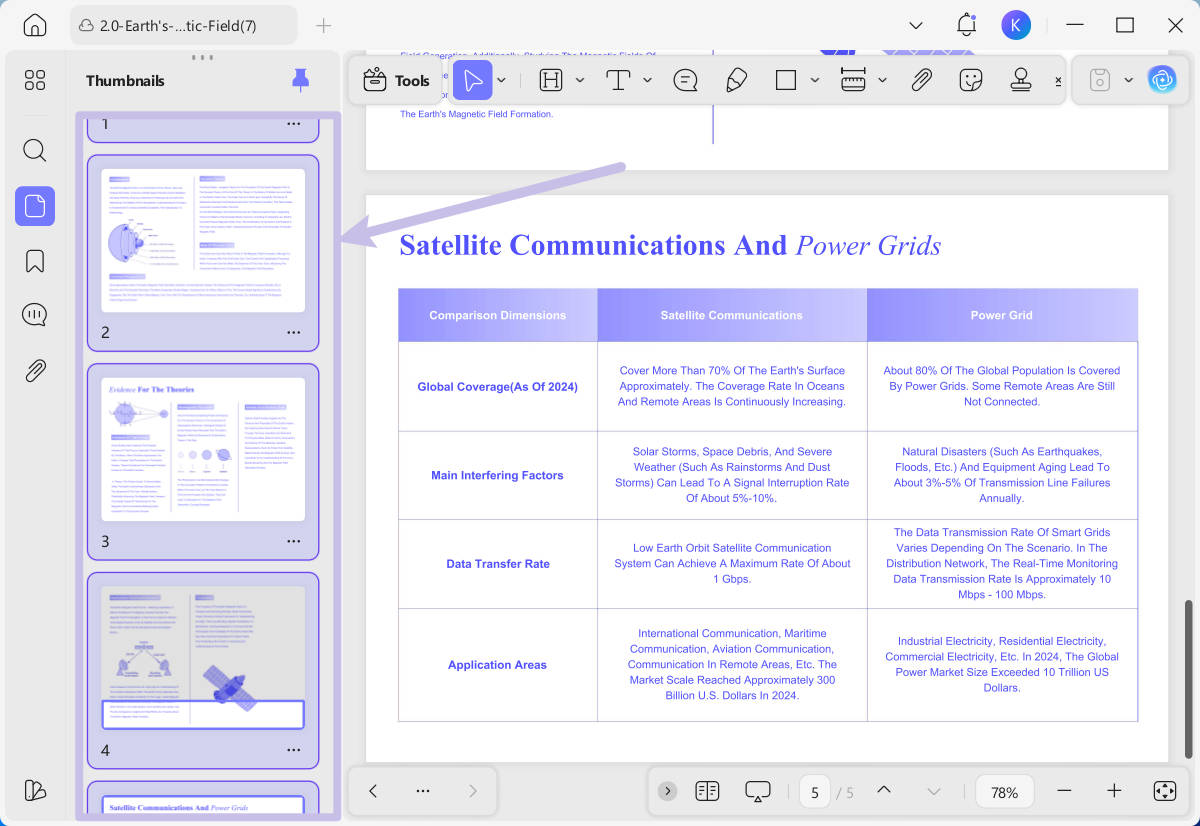Select the stamp tool

pos(1020,81)
